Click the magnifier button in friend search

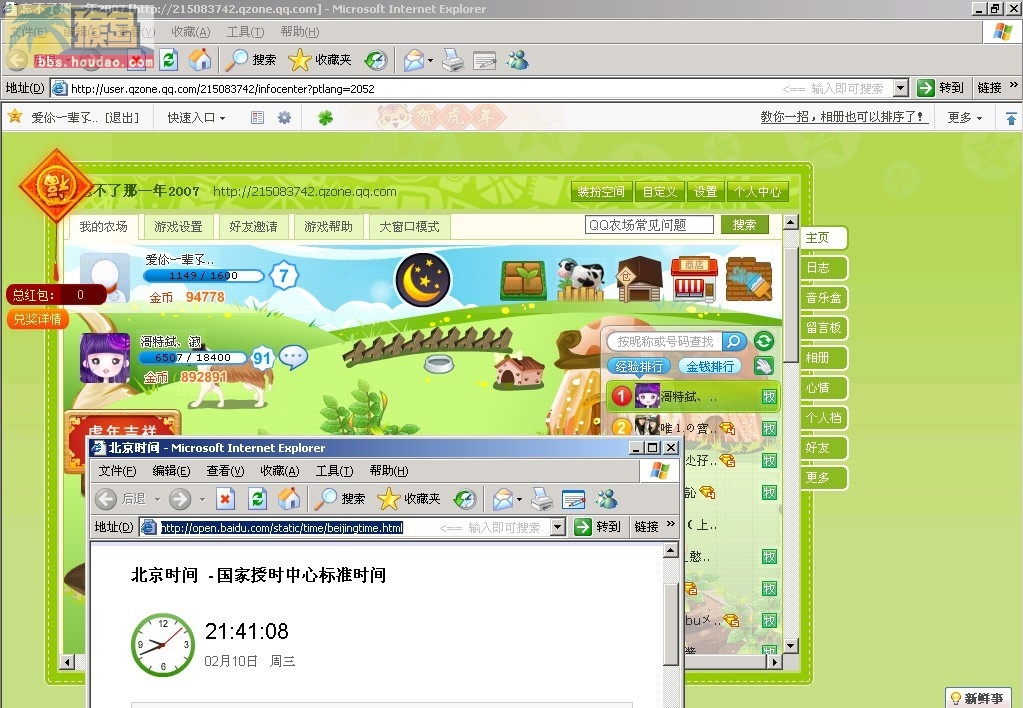click(734, 341)
